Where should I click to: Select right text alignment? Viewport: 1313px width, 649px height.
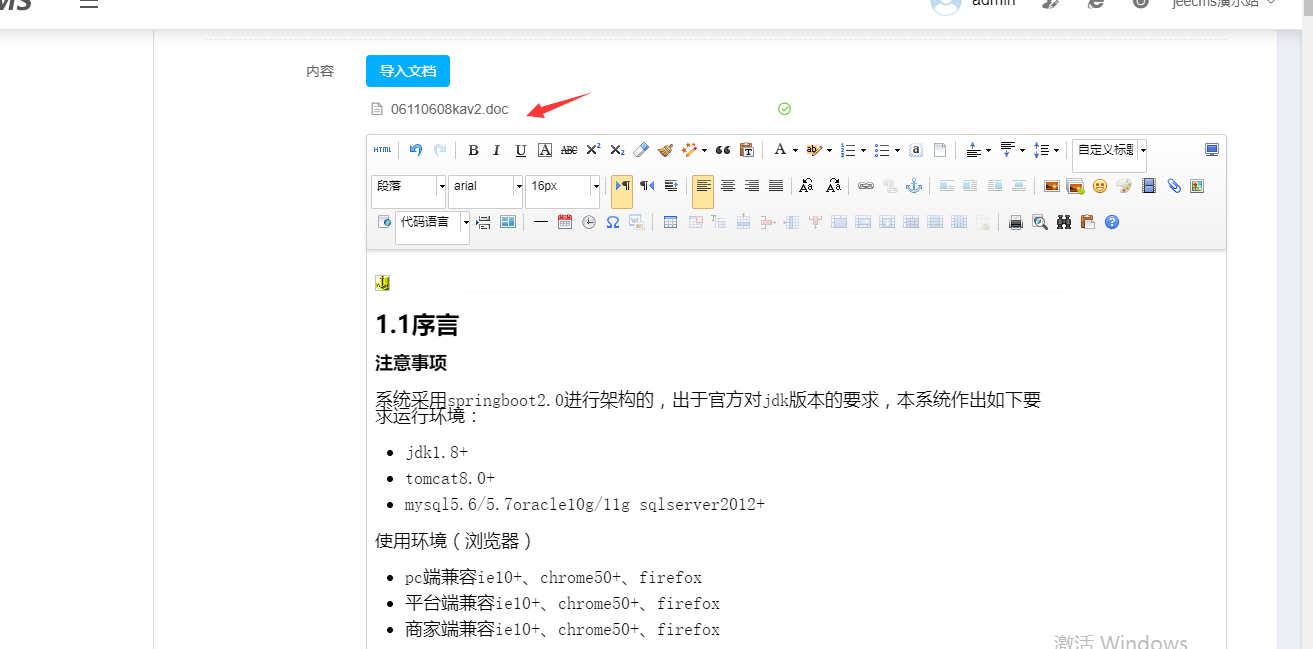pyautogui.click(x=752, y=186)
